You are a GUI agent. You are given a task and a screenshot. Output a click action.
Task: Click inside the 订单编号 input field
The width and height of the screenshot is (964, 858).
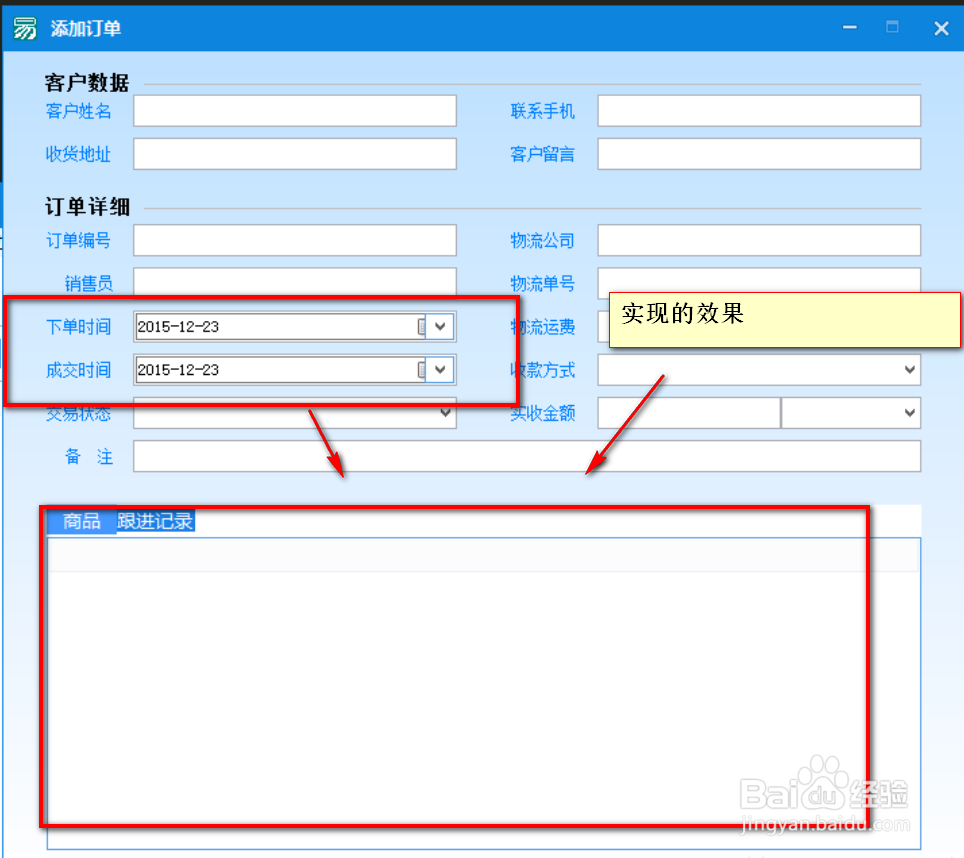point(295,240)
